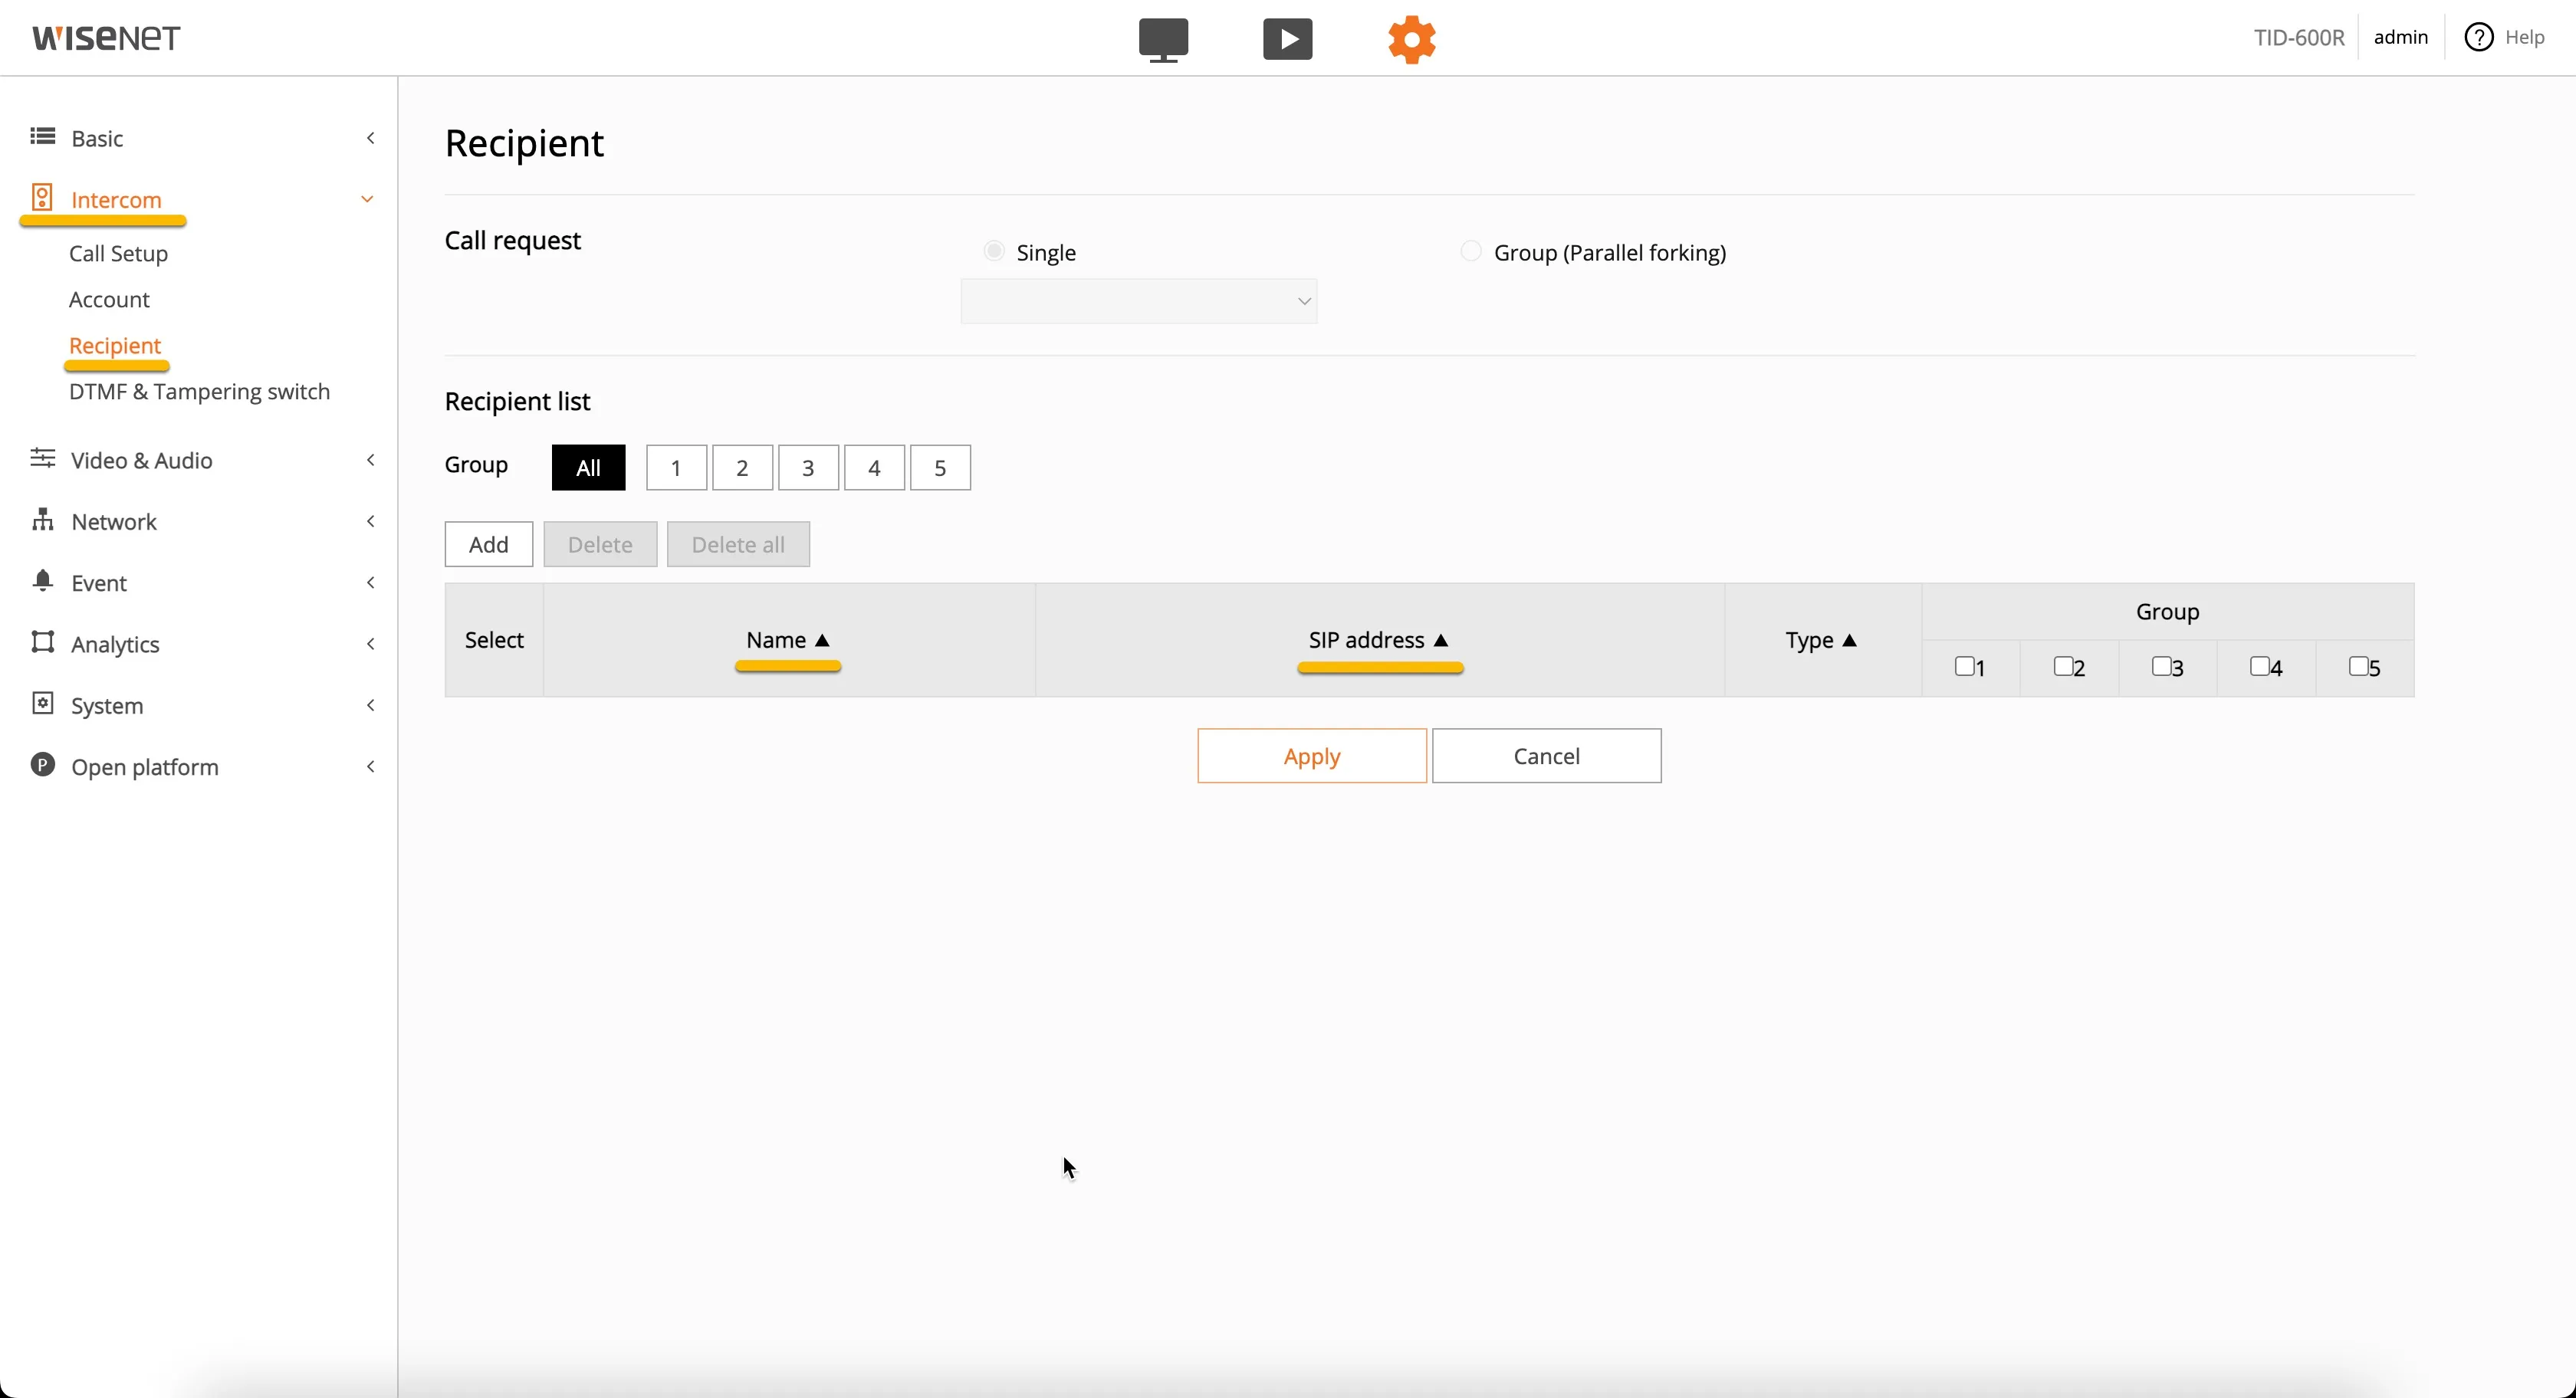Click the Help question mark icon

[2478, 38]
